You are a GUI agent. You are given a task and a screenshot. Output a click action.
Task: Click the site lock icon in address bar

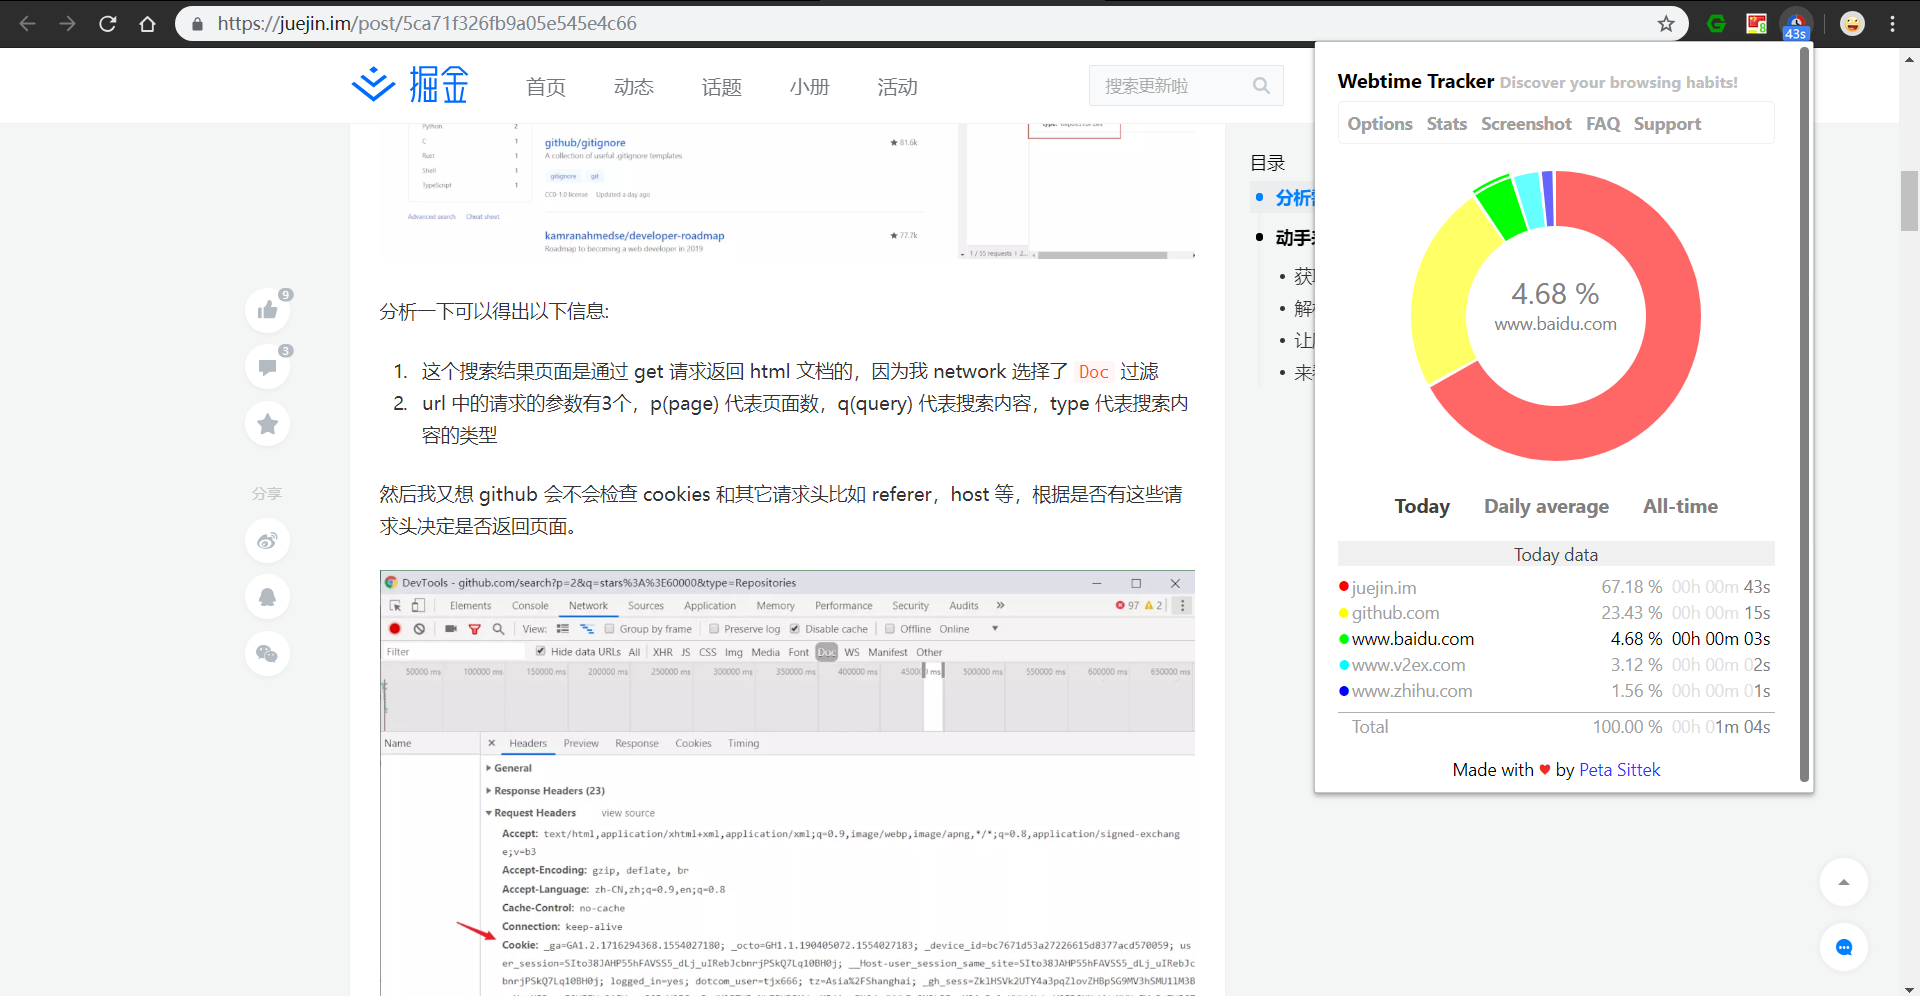click(x=197, y=23)
